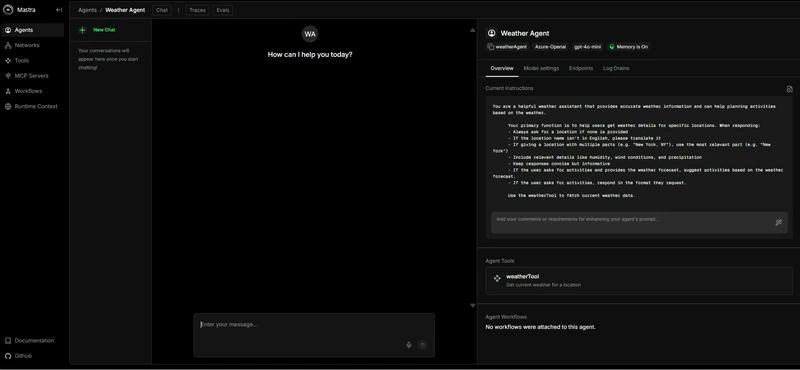
Task: Click the Mastra logo icon
Action: tap(8, 9)
